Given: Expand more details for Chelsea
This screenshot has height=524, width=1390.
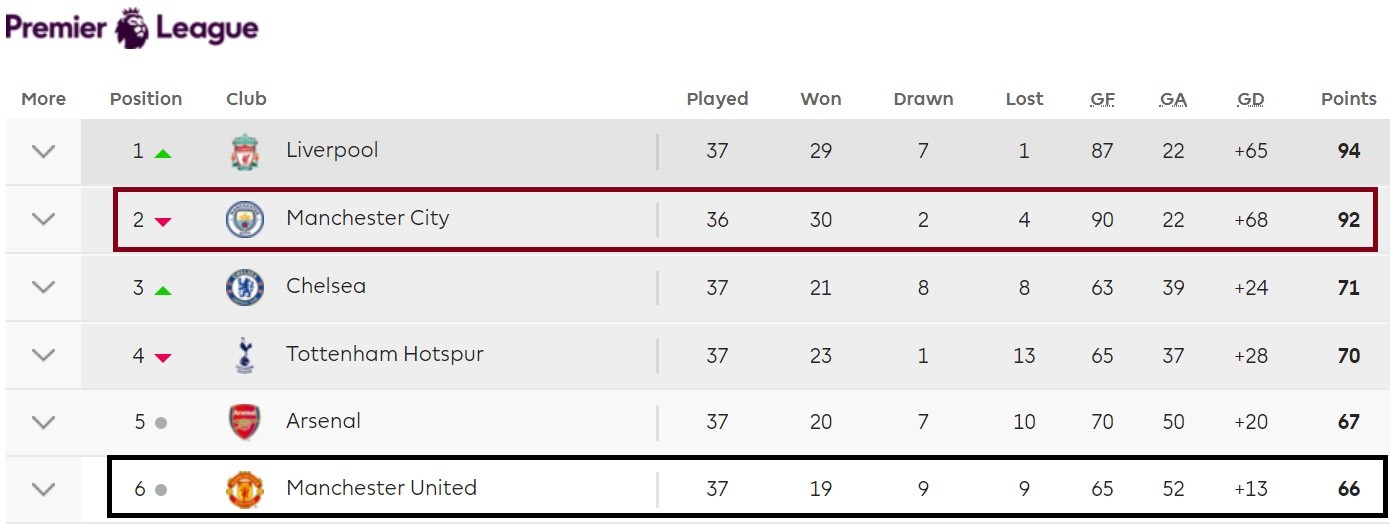Looking at the screenshot, I should point(43,287).
